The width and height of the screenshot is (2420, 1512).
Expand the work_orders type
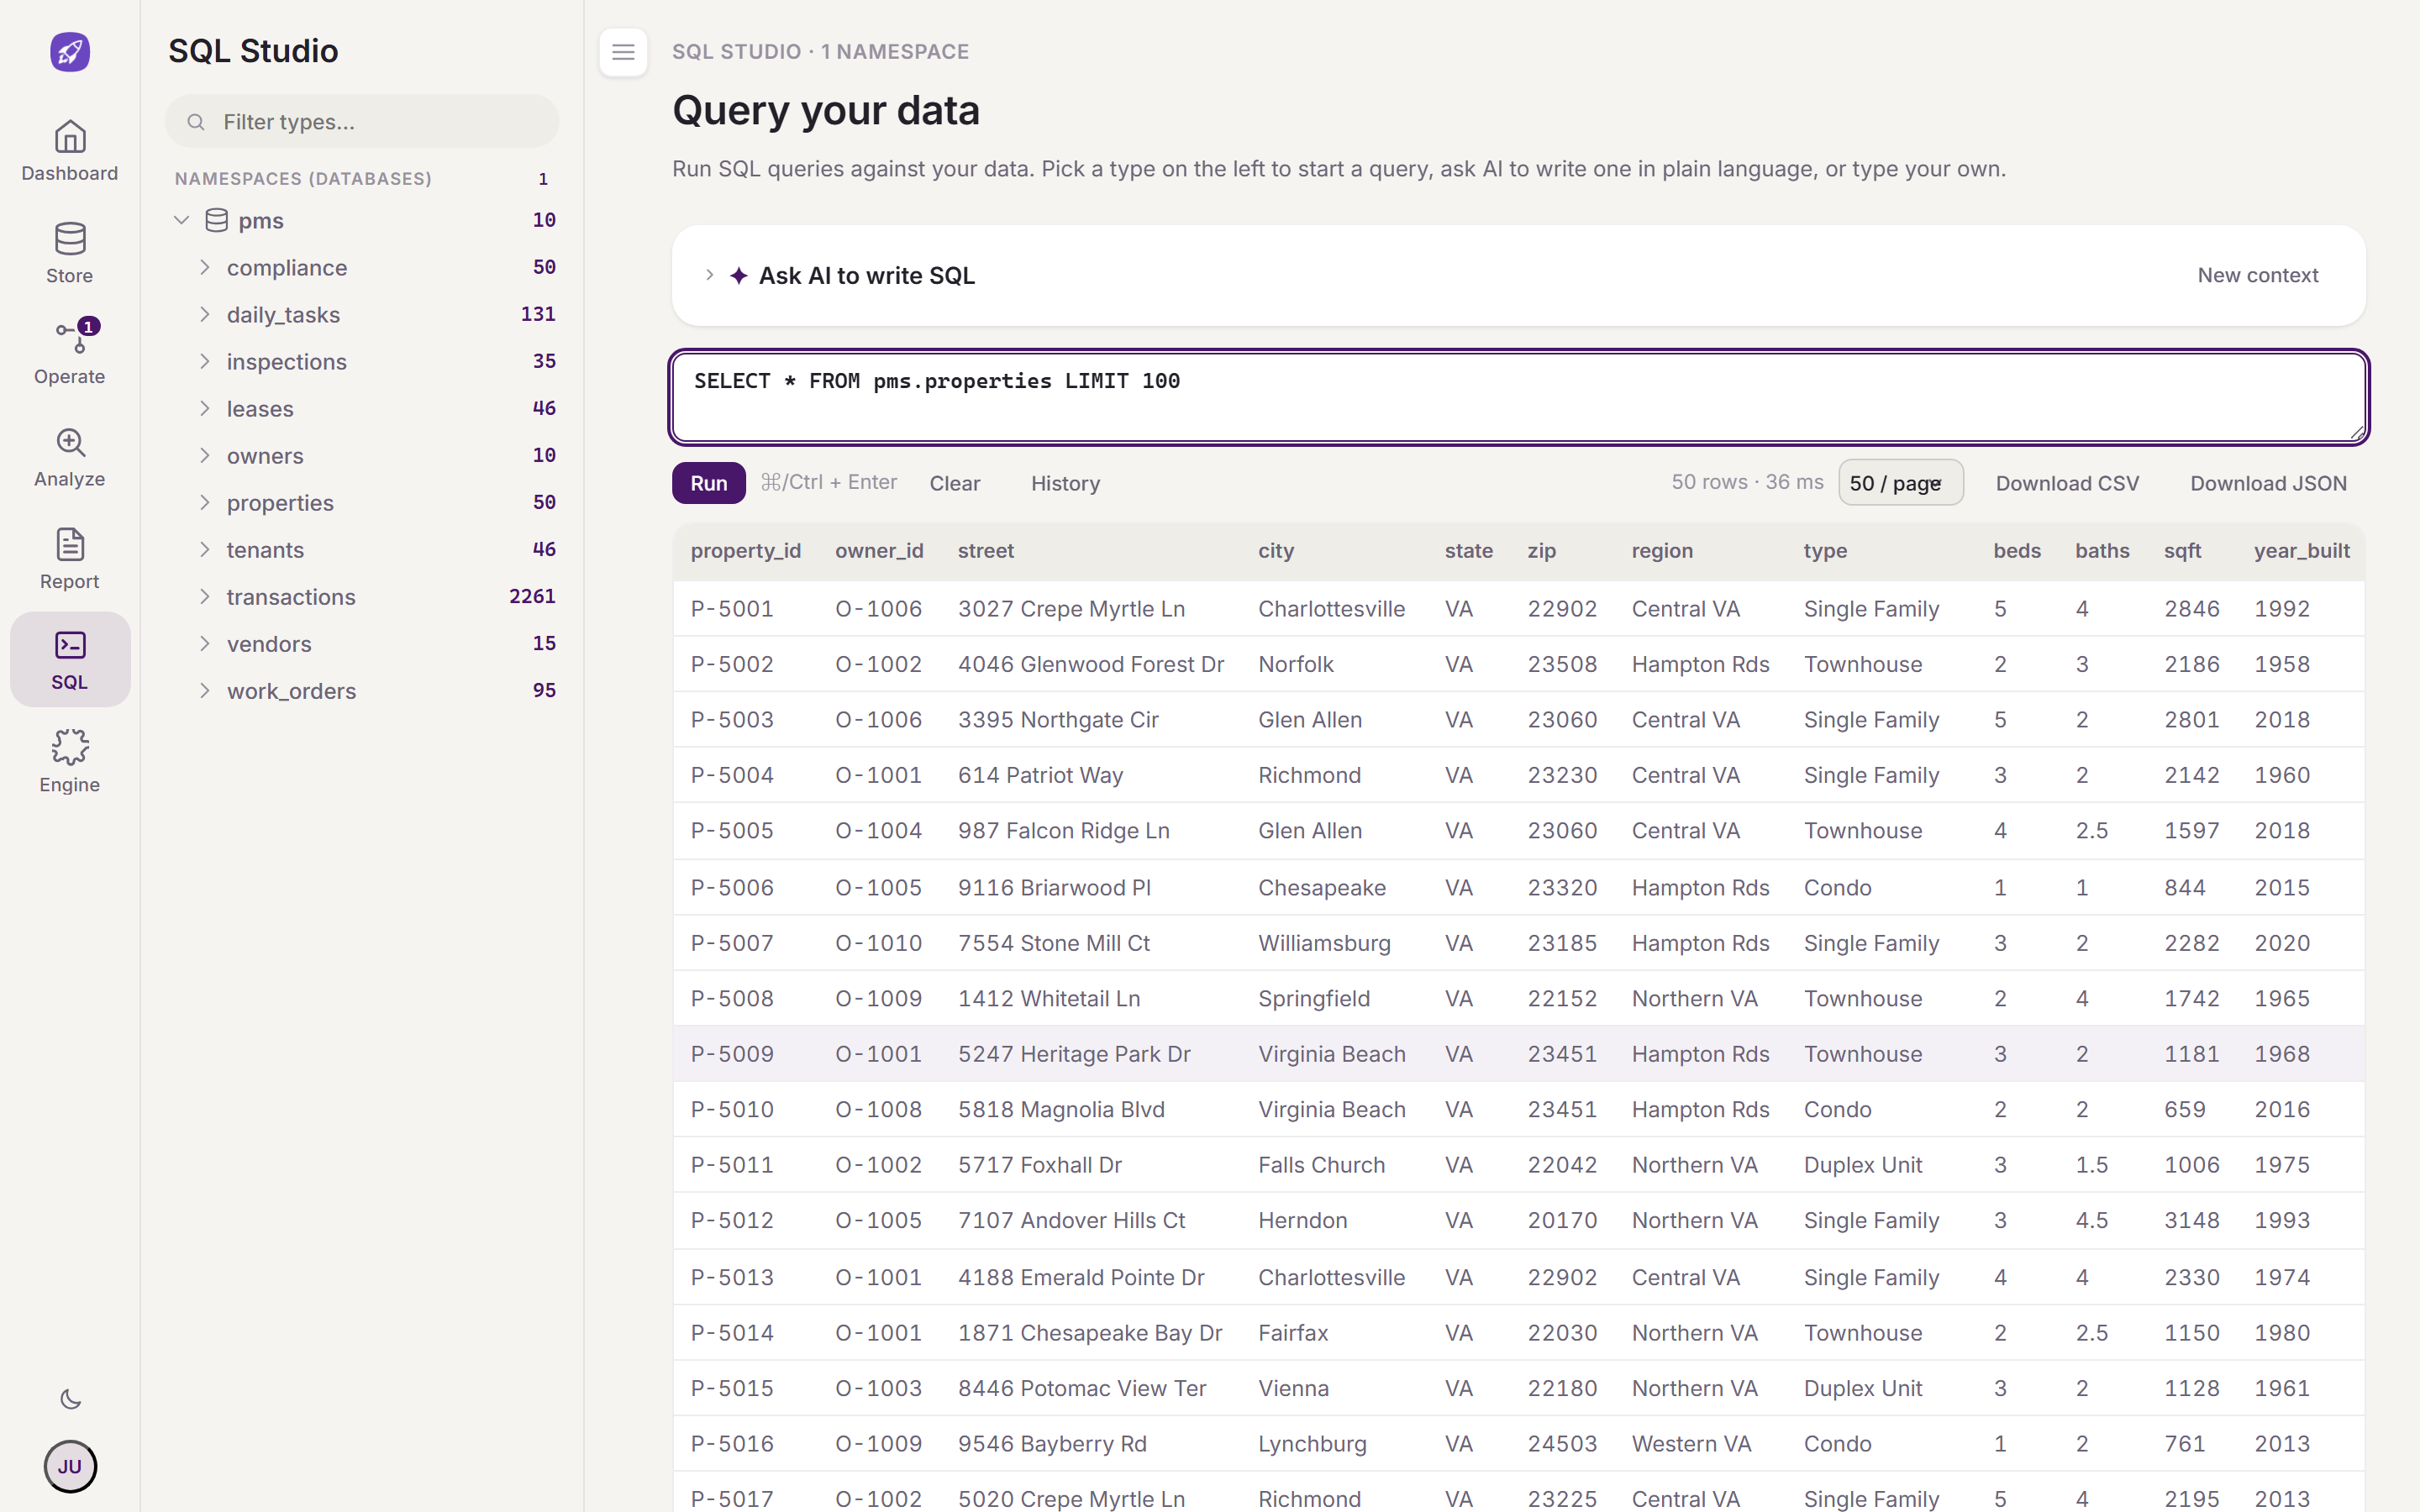(205, 690)
